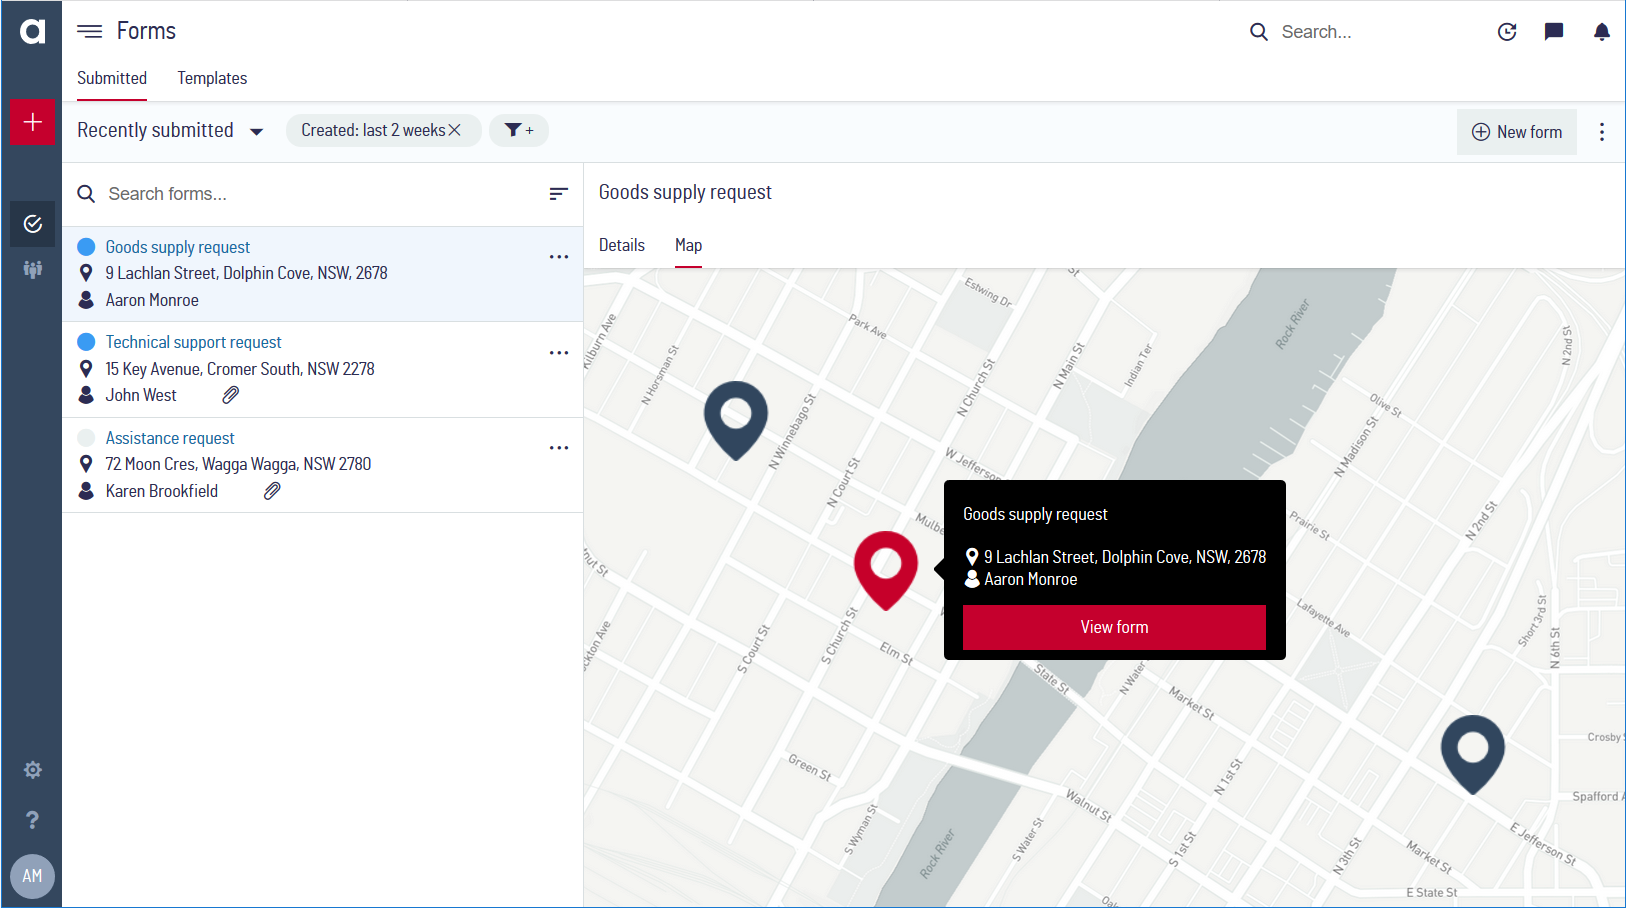1626x908 pixels.
Task: Click address 15 Key Avenue, Cromer South
Action: tap(240, 369)
